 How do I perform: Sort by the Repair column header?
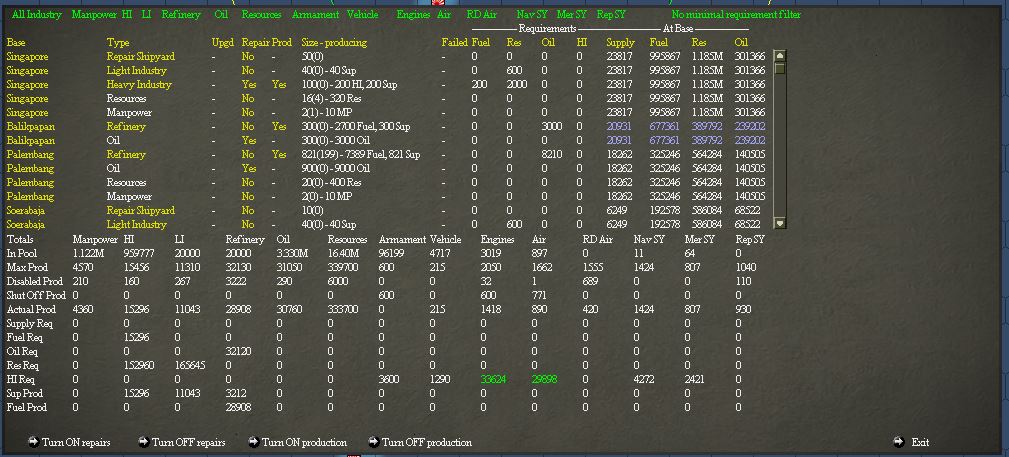(x=255, y=42)
